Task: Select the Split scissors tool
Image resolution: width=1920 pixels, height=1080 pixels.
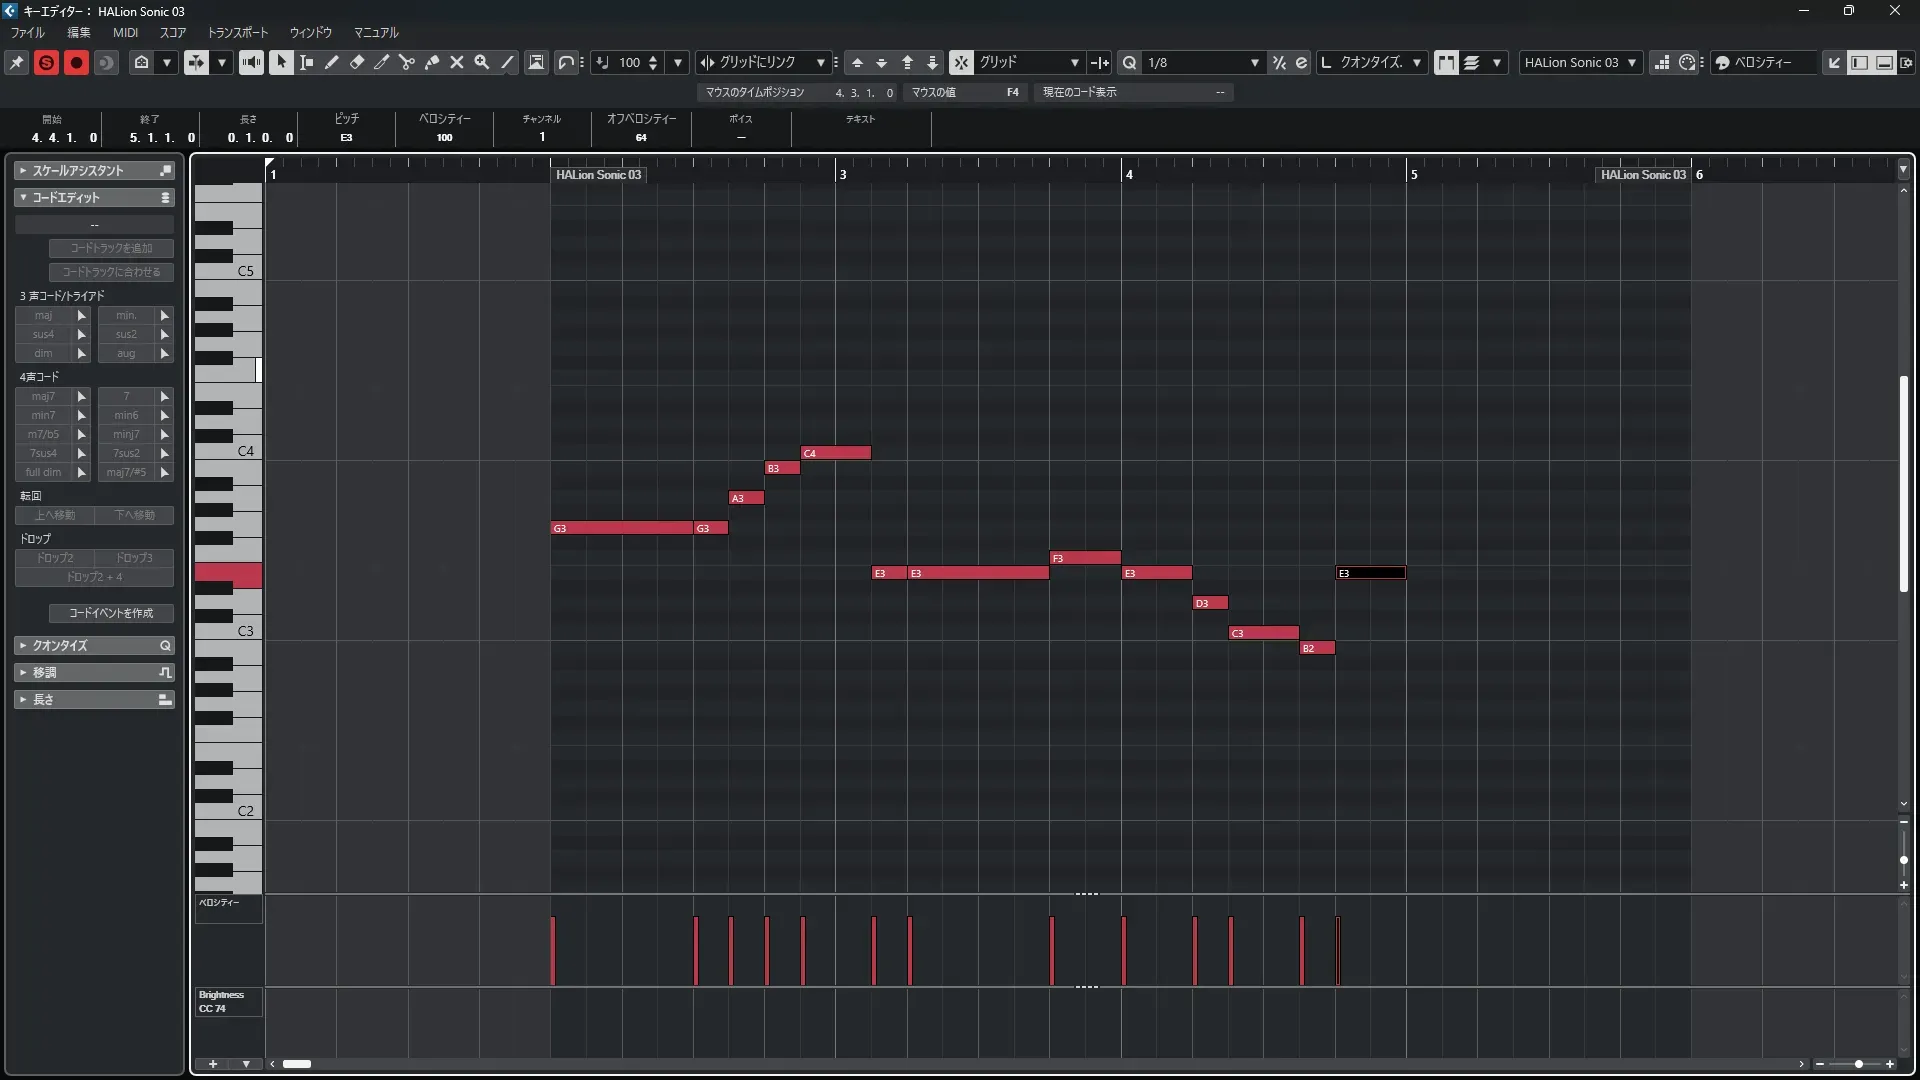Action: coord(406,62)
